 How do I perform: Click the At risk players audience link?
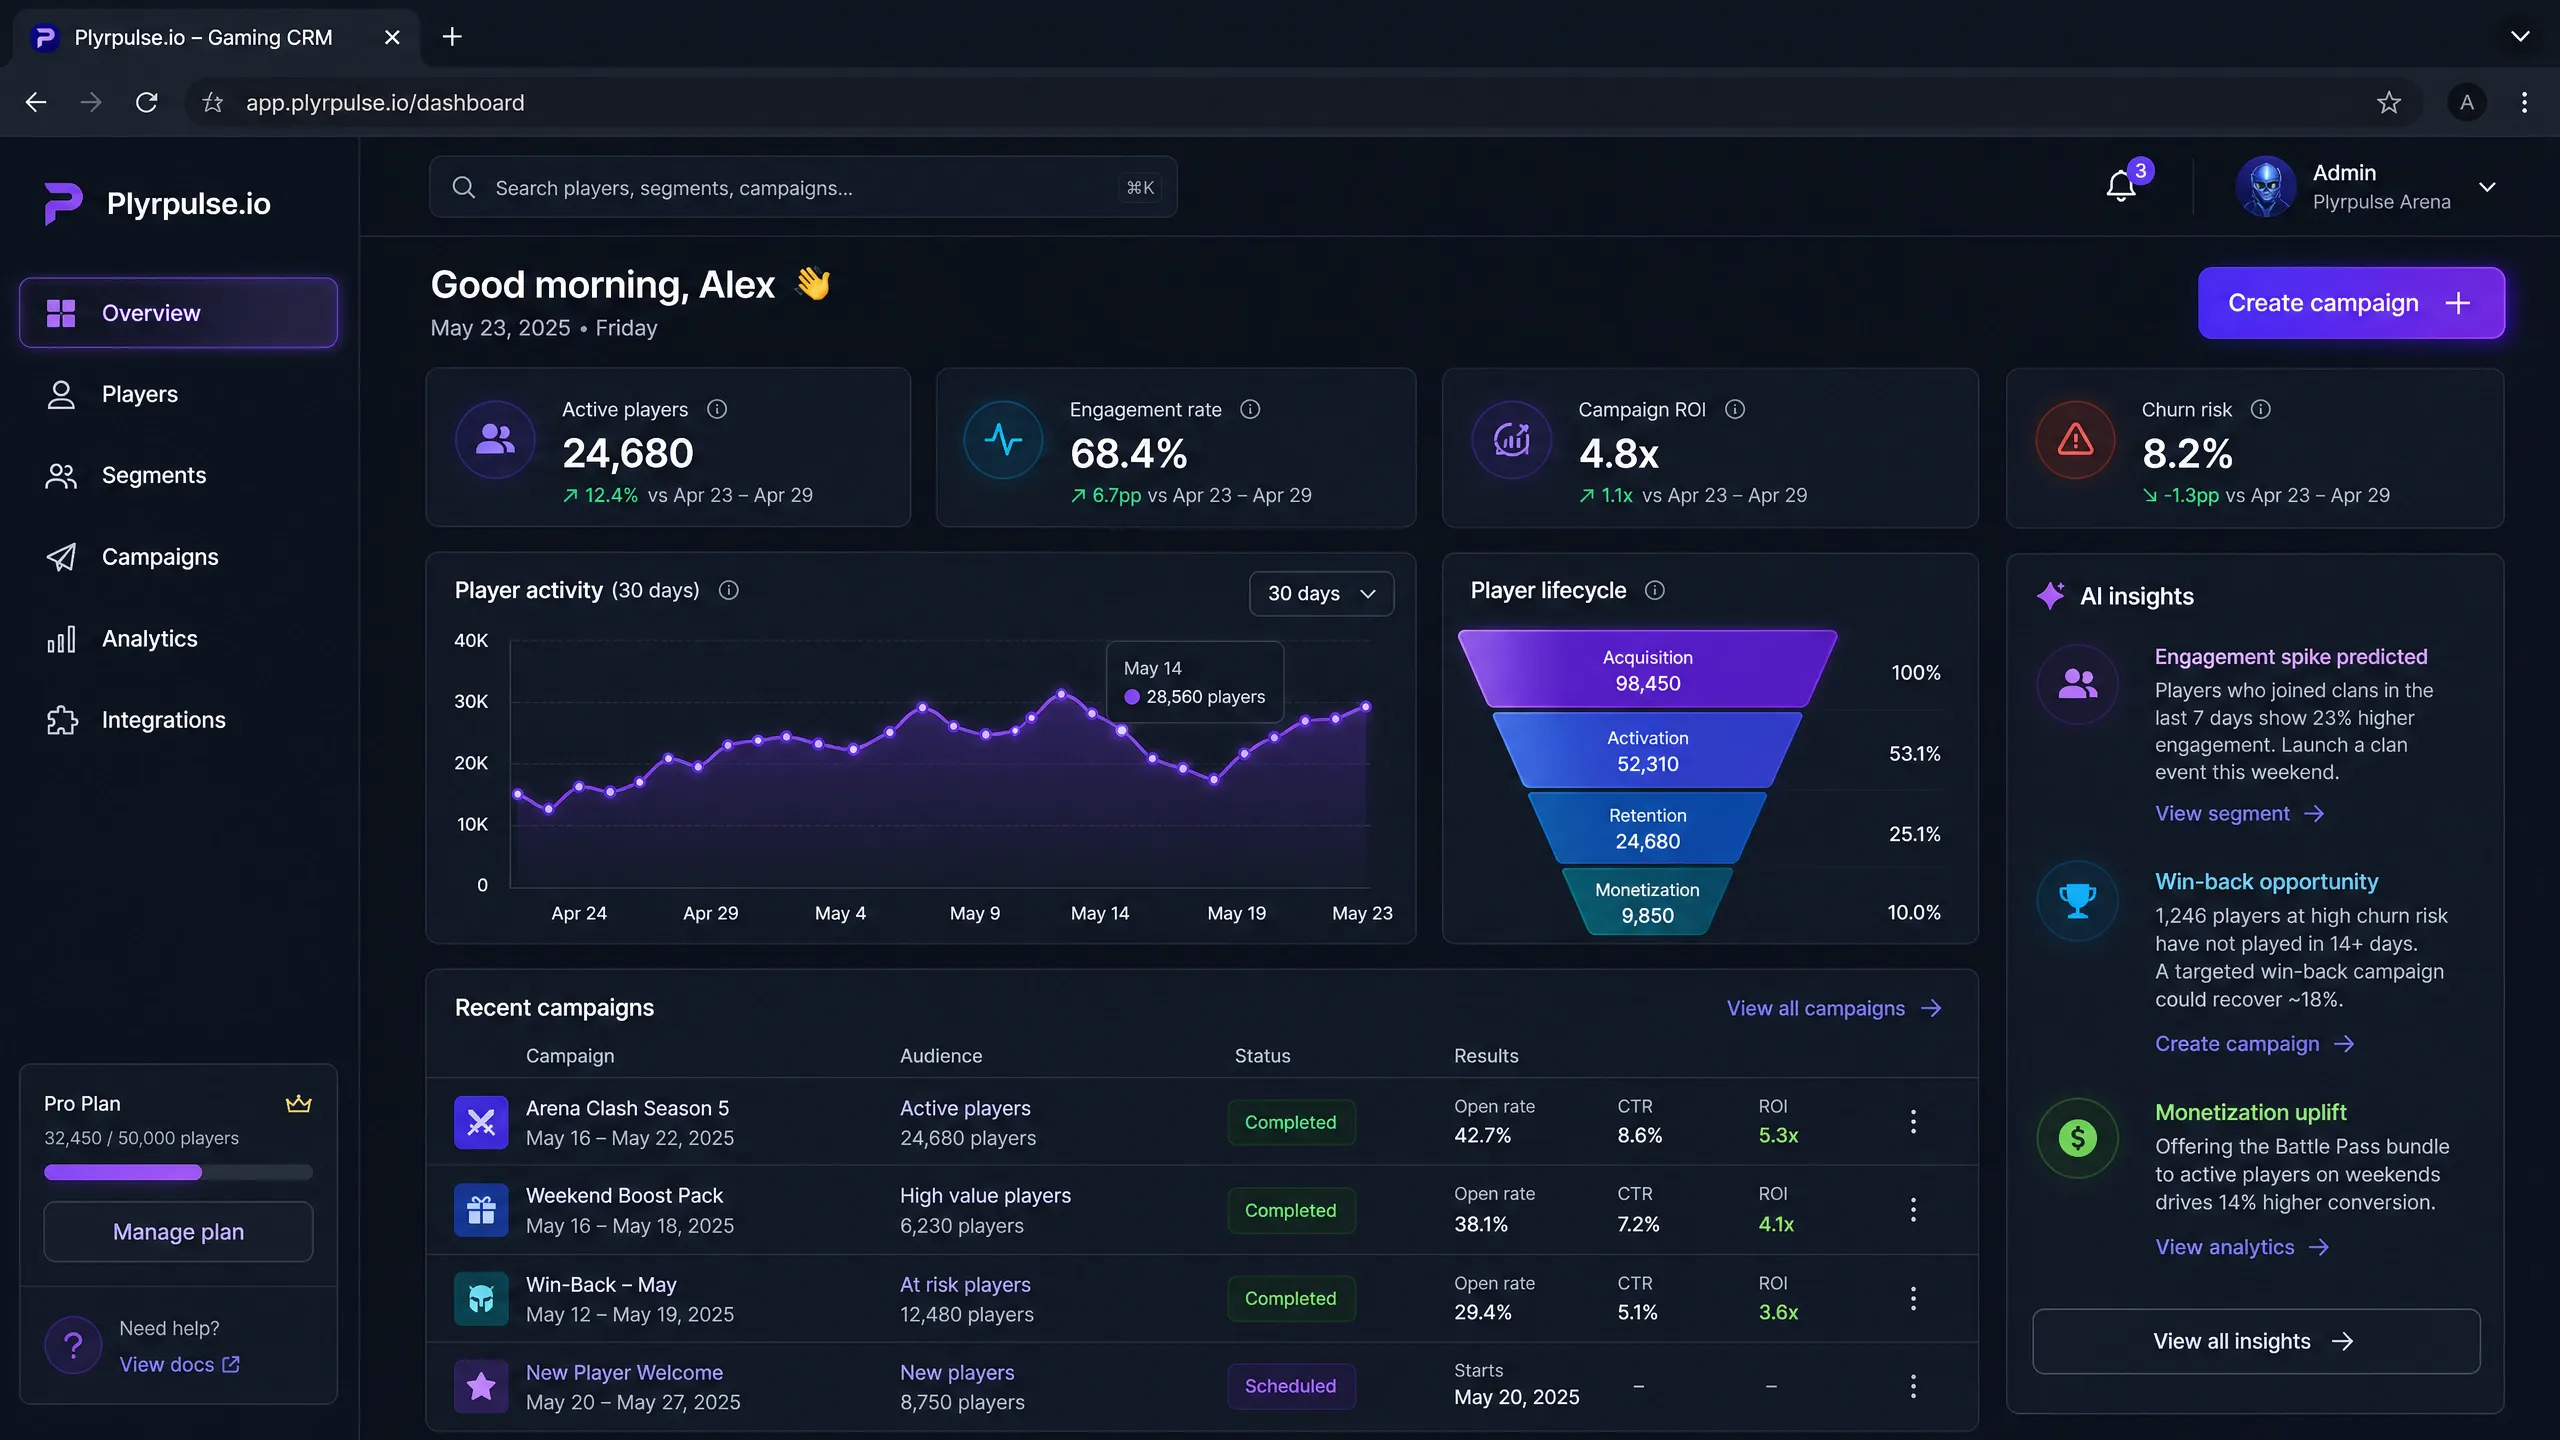pos(965,1284)
